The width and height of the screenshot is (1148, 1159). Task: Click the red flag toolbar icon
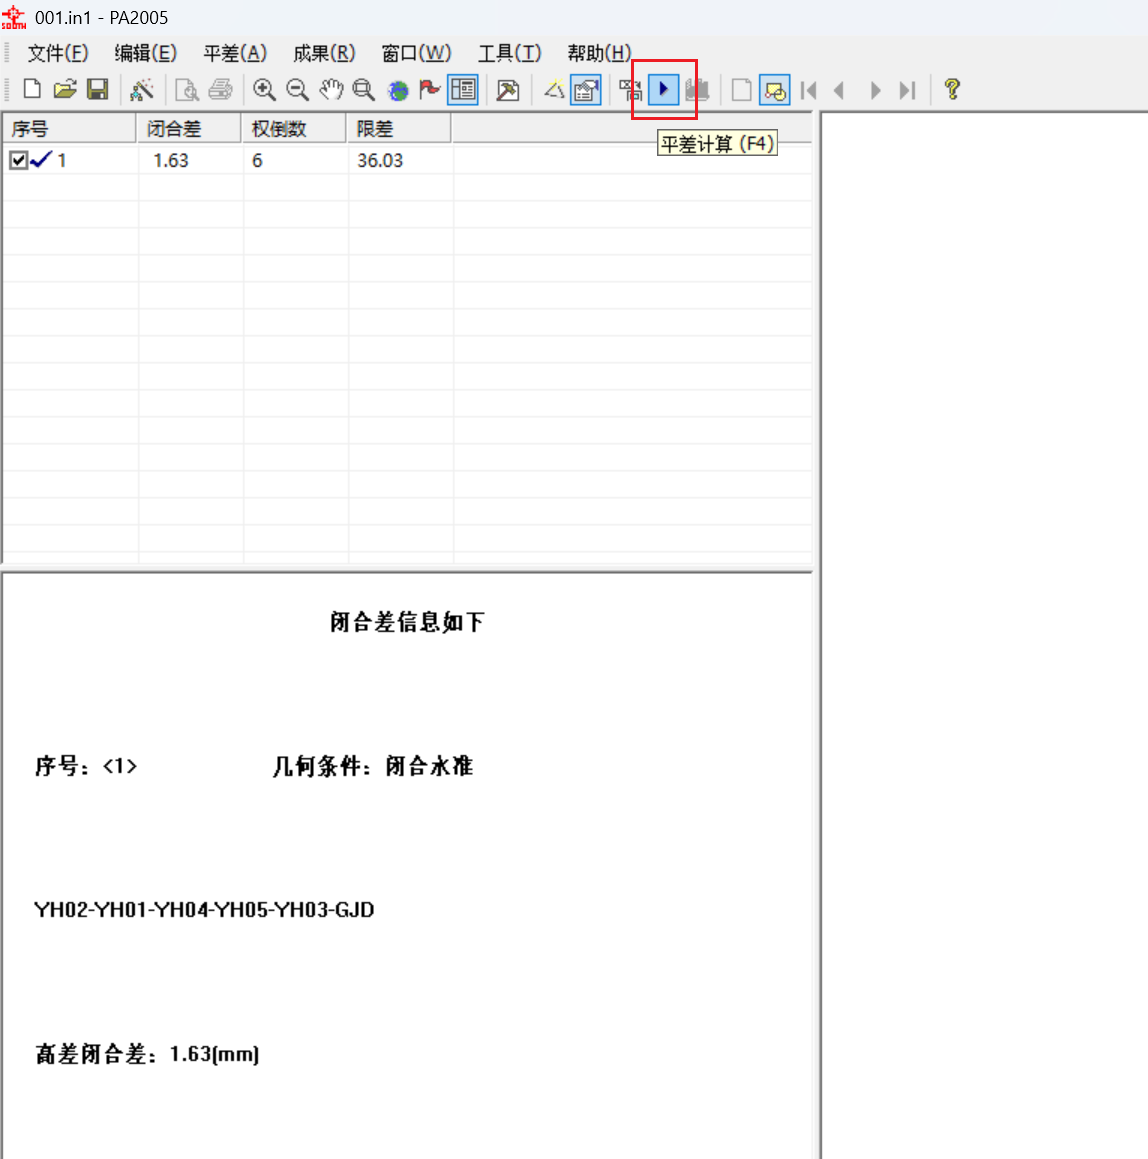tap(429, 89)
